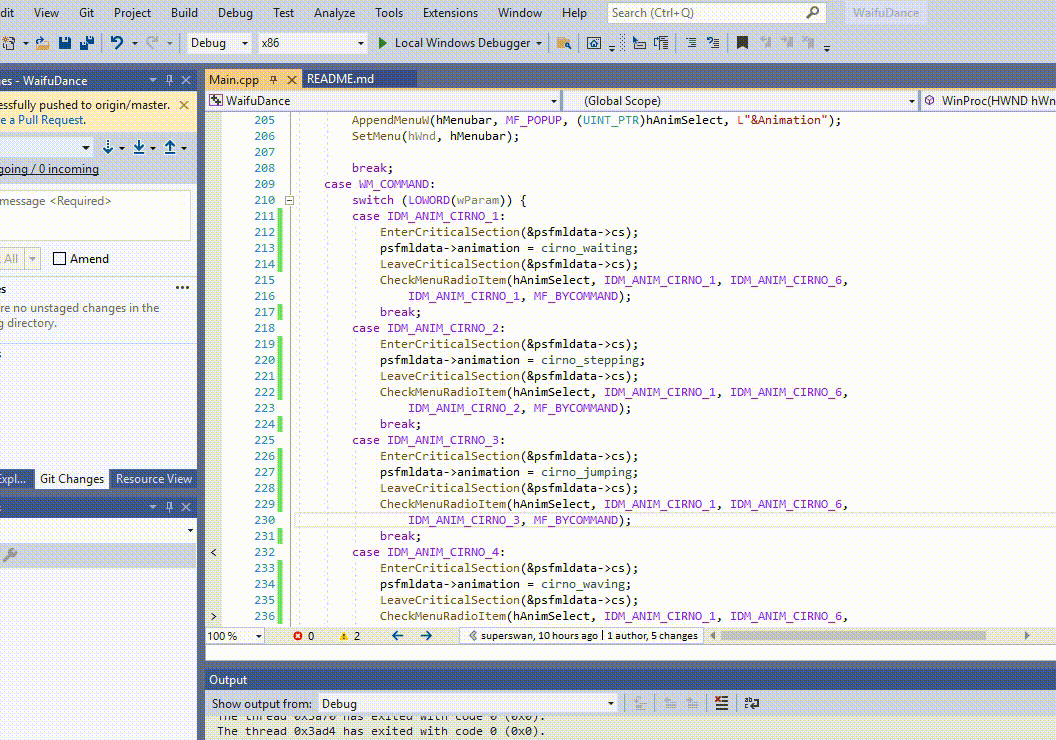This screenshot has height=740, width=1056.
Task: Click the Pull icon in Git Changes
Action: coord(139,147)
